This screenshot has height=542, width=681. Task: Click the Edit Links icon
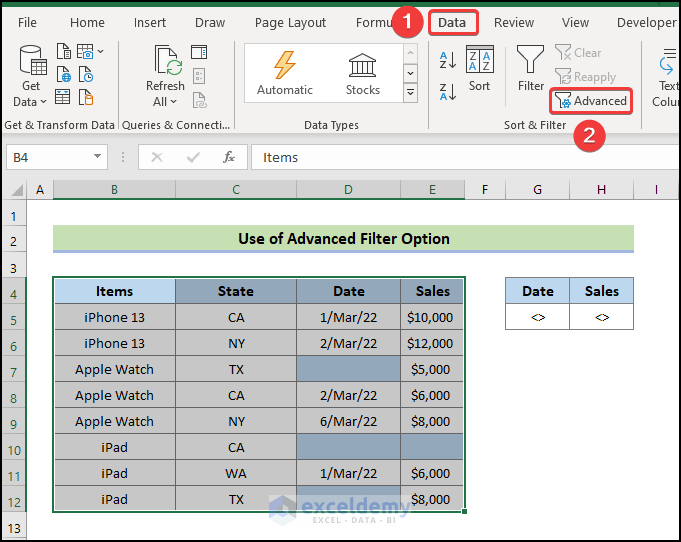(199, 100)
